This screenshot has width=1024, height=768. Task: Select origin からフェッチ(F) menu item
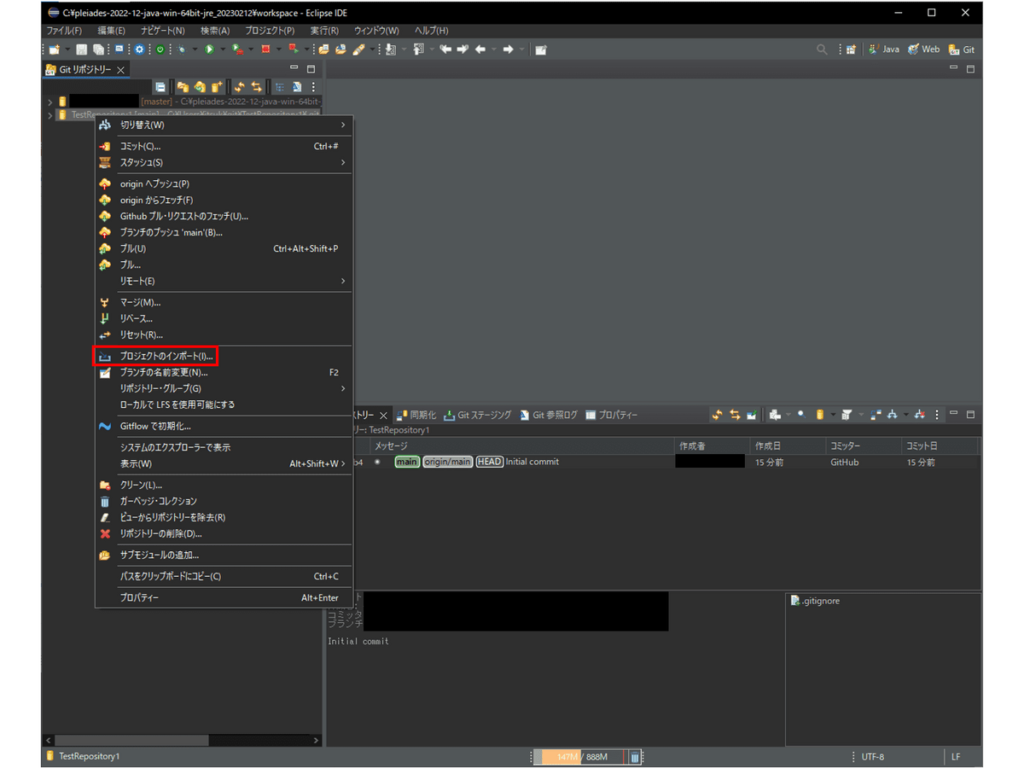click(223, 200)
